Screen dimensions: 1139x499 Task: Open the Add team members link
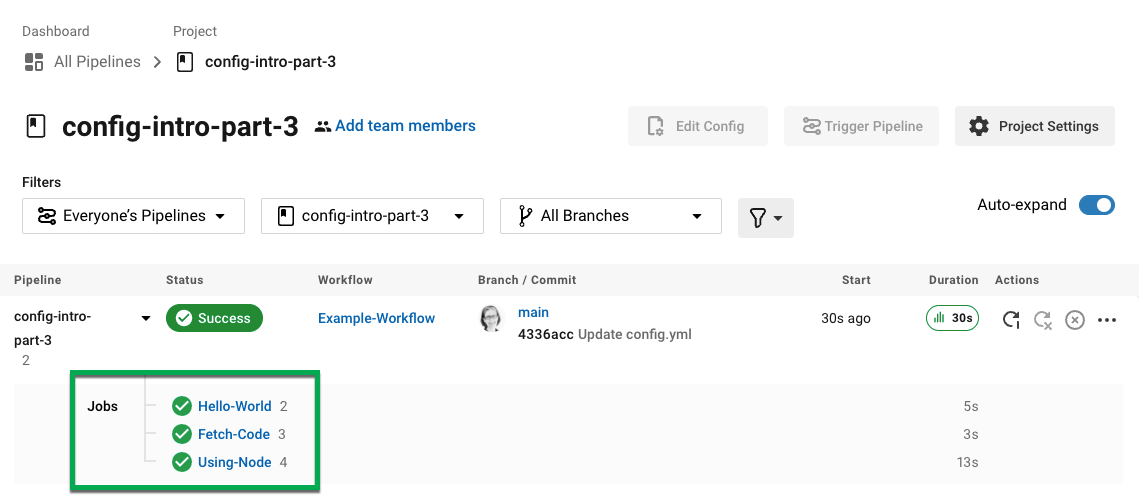pos(405,126)
